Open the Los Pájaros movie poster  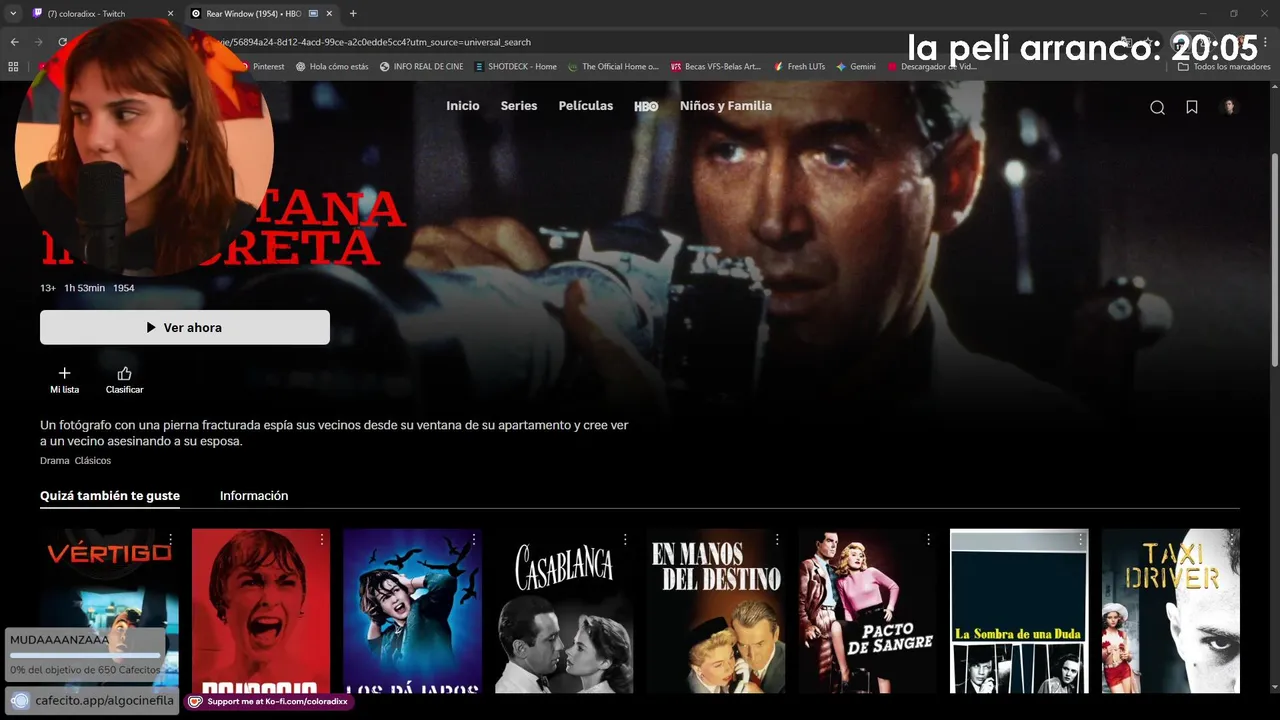click(412, 611)
